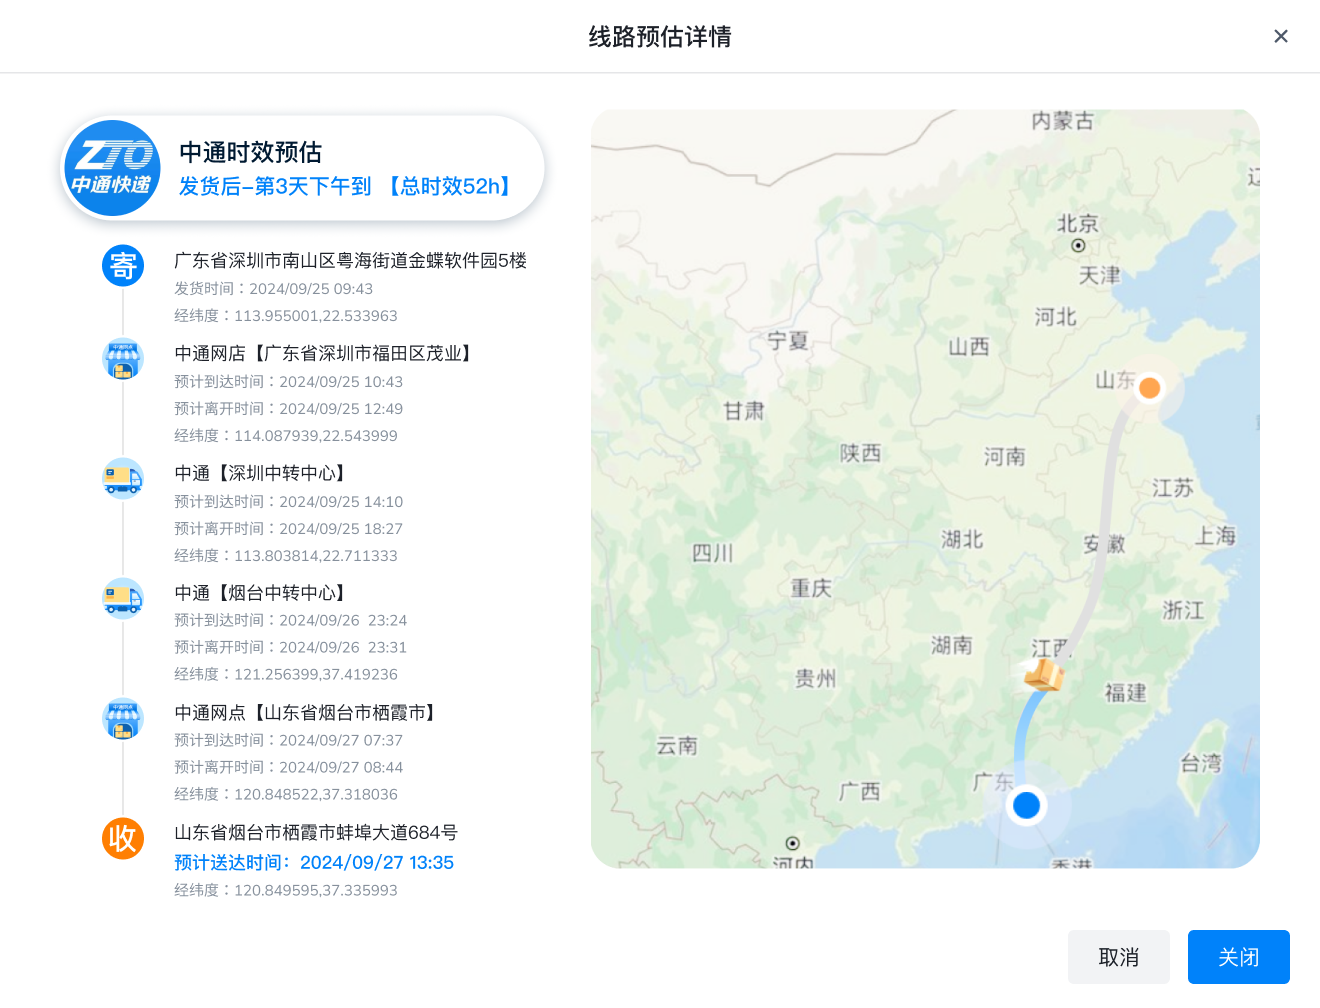Click the 预计送达时间 2024/09/27 13:35 text
This screenshot has width=1320, height=1008.
click(314, 862)
